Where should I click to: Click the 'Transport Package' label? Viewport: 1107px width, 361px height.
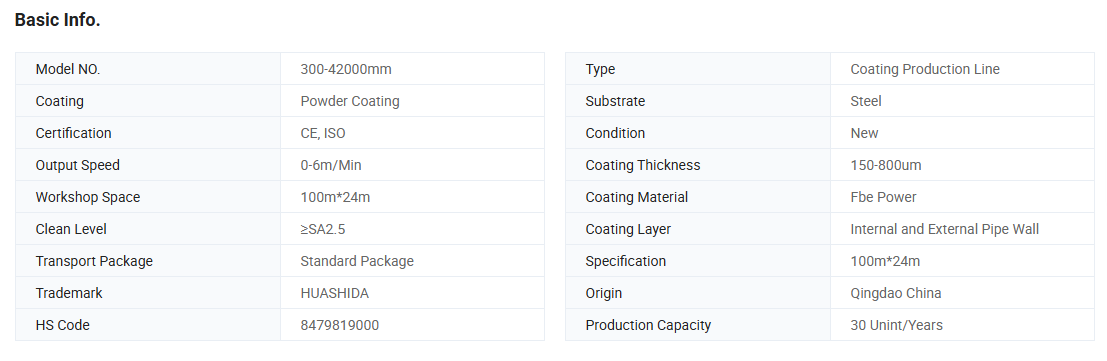click(94, 261)
